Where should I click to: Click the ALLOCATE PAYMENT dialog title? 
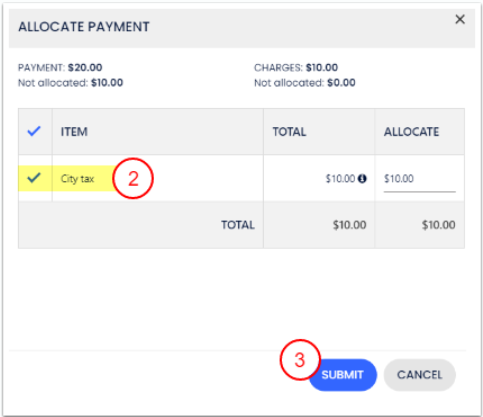pyautogui.click(x=84, y=27)
